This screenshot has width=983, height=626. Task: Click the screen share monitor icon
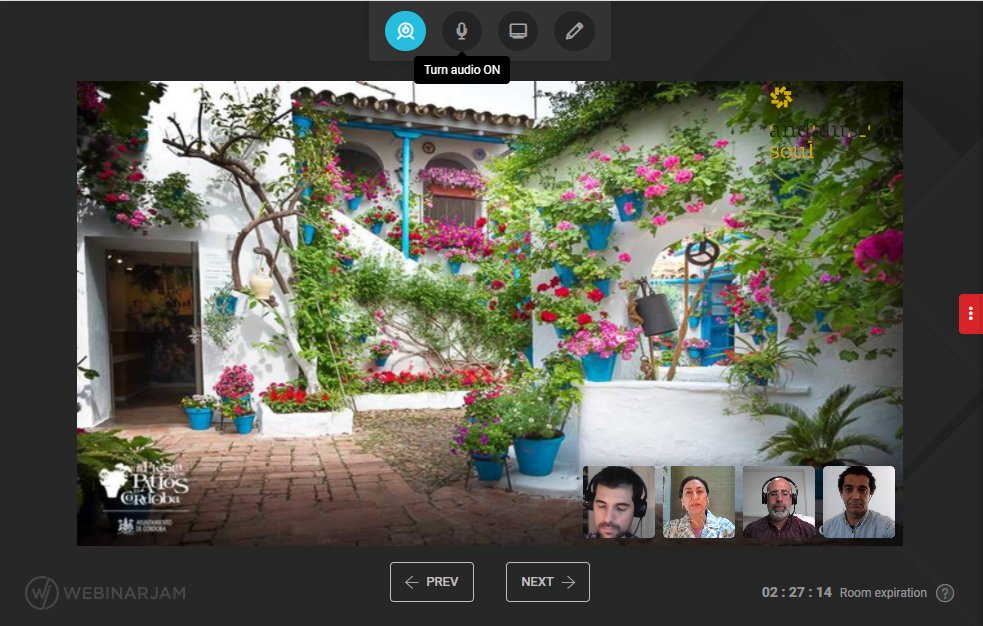pyautogui.click(x=518, y=31)
